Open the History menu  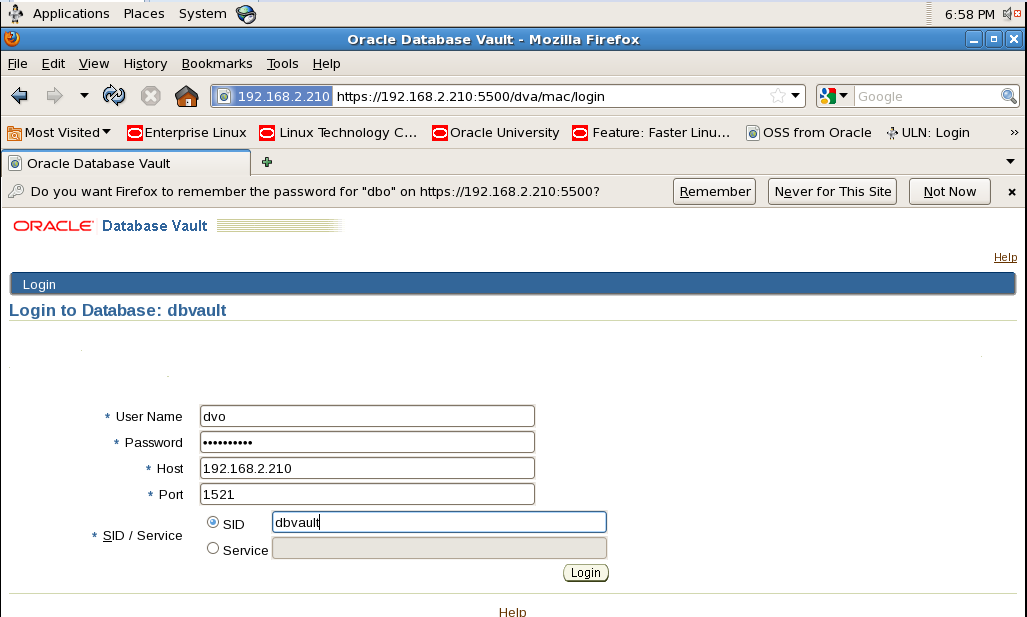click(x=145, y=64)
